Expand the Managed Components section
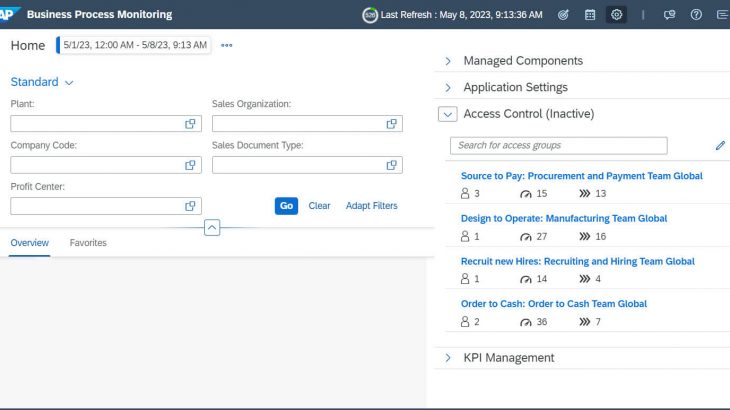This screenshot has width=730, height=410. point(448,61)
